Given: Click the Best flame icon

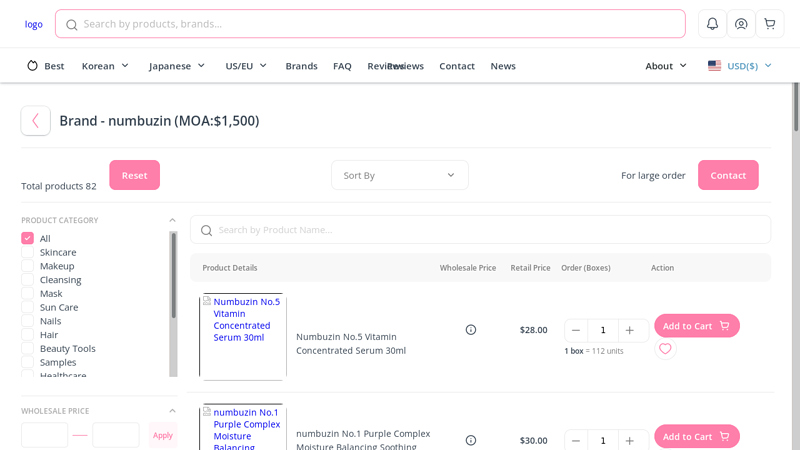Looking at the screenshot, I should 32,66.
